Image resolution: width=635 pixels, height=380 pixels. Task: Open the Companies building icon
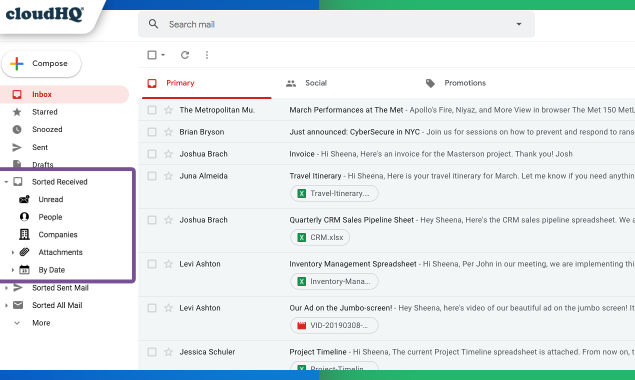click(24, 234)
